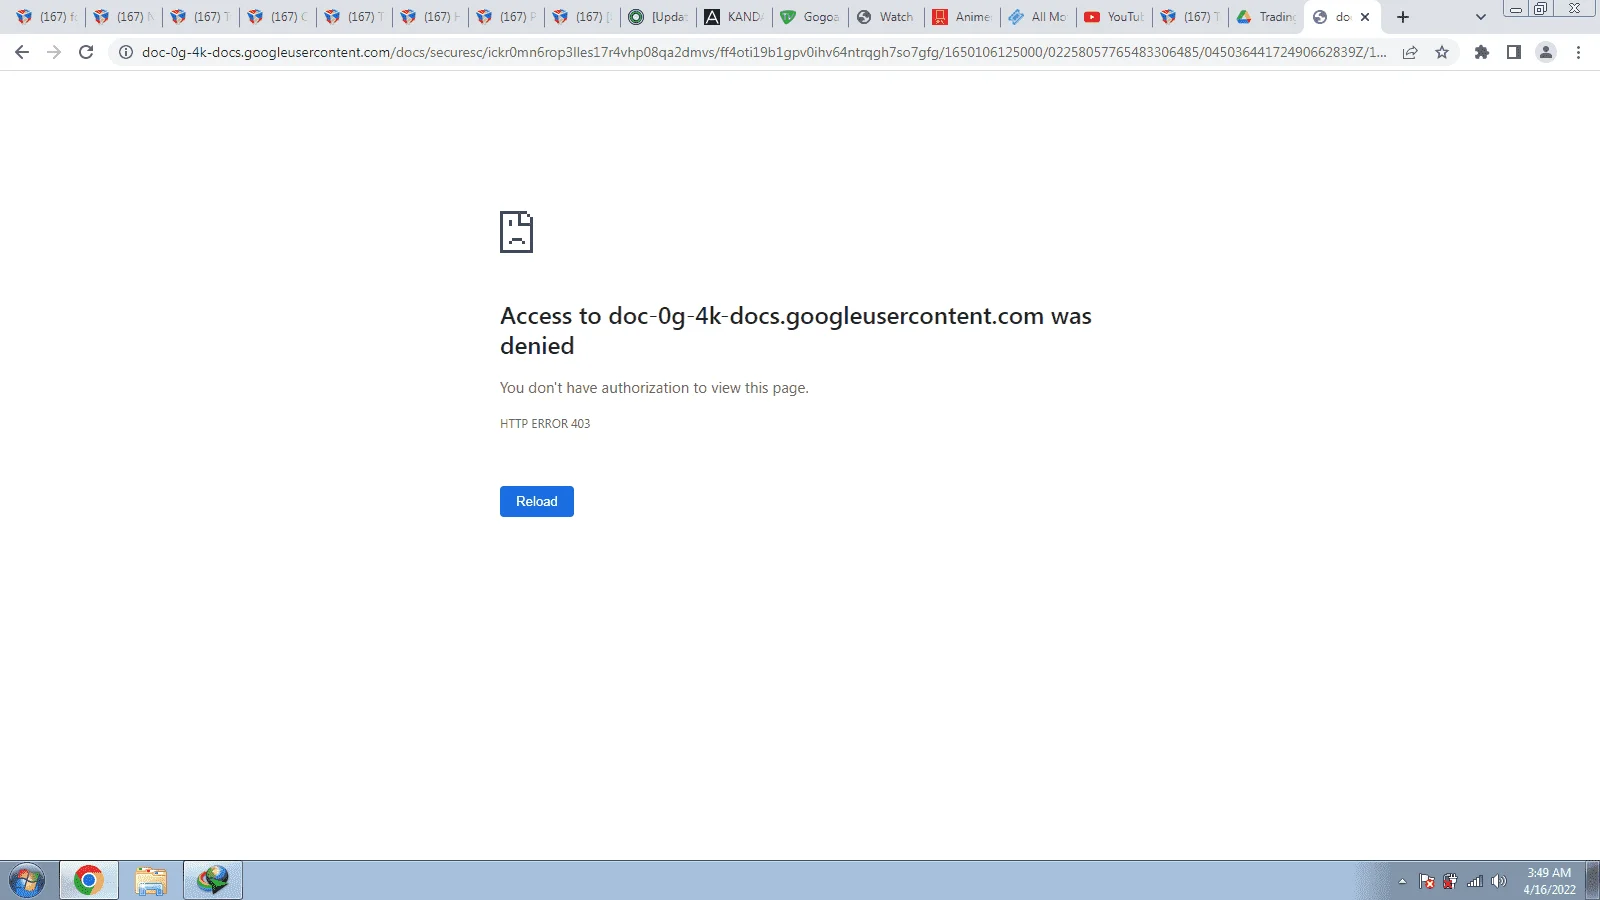
Task: Switch to the YouTube tab
Action: (x=1114, y=17)
